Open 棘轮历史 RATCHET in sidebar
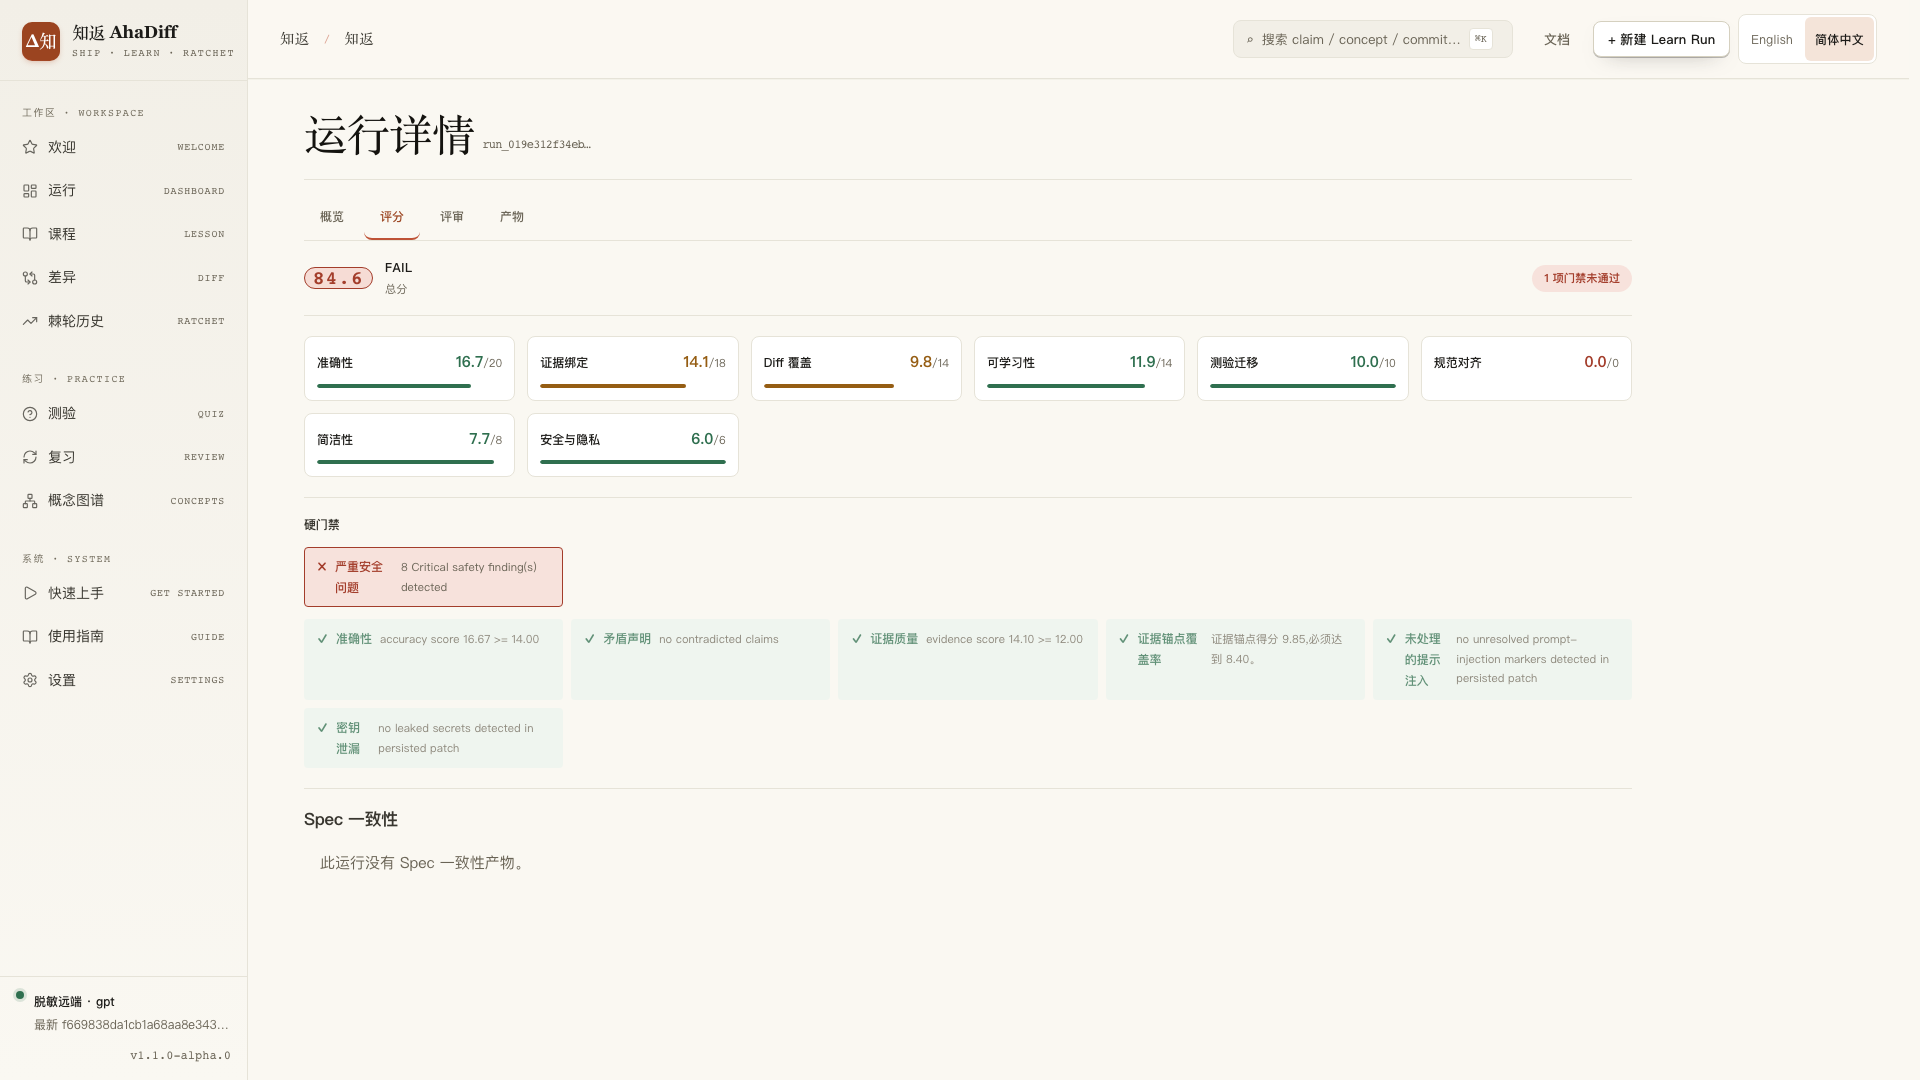 123,321
